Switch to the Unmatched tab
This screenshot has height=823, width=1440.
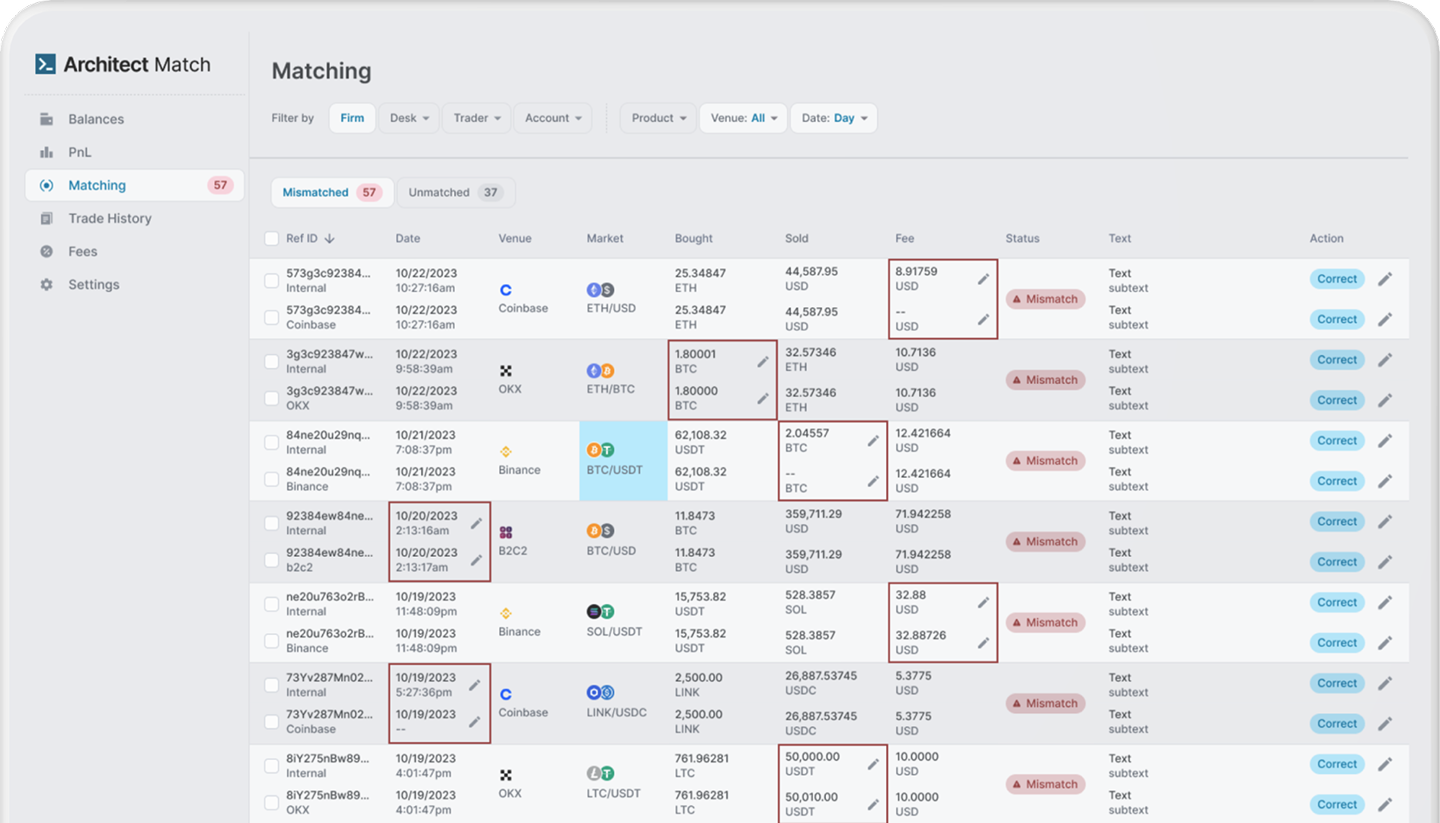[455, 192]
